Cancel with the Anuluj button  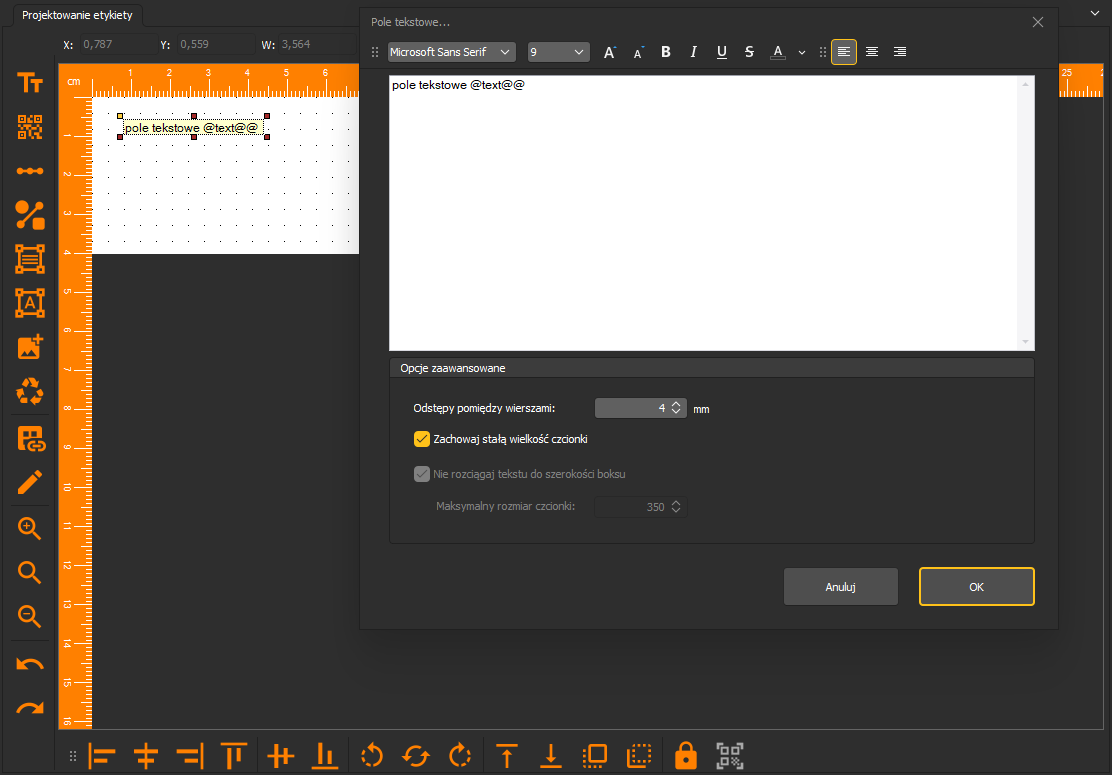click(x=840, y=586)
